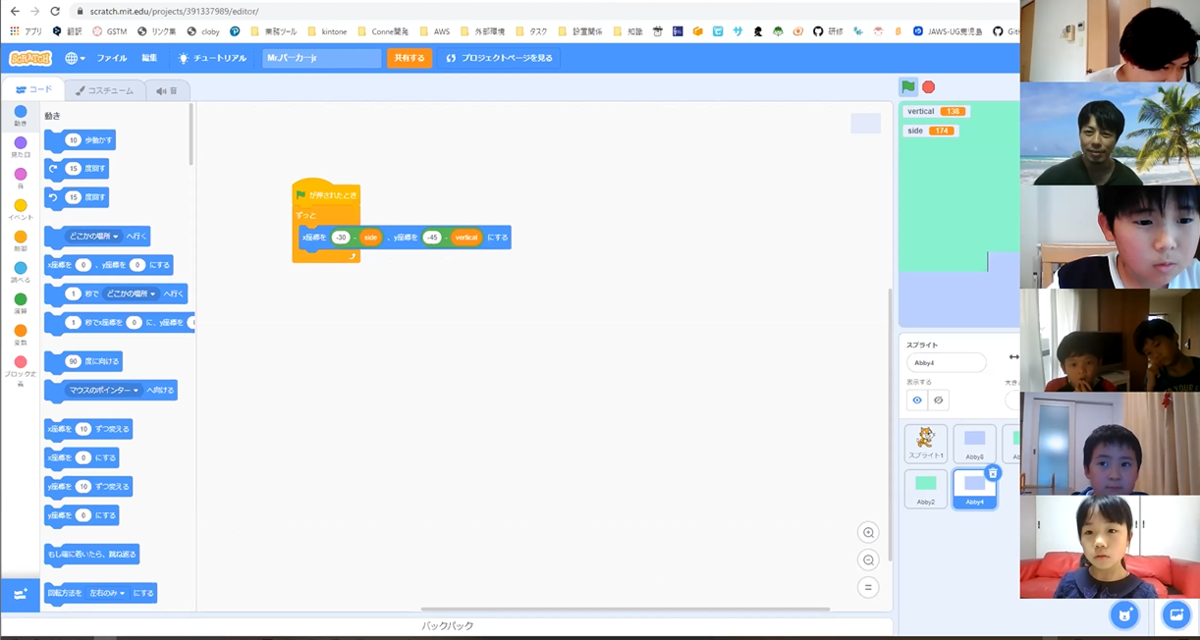Viewport: 1200px width, 640px height.
Task: Open 左右のみ rotation style dropdown
Action: pyautogui.click(x=109, y=593)
